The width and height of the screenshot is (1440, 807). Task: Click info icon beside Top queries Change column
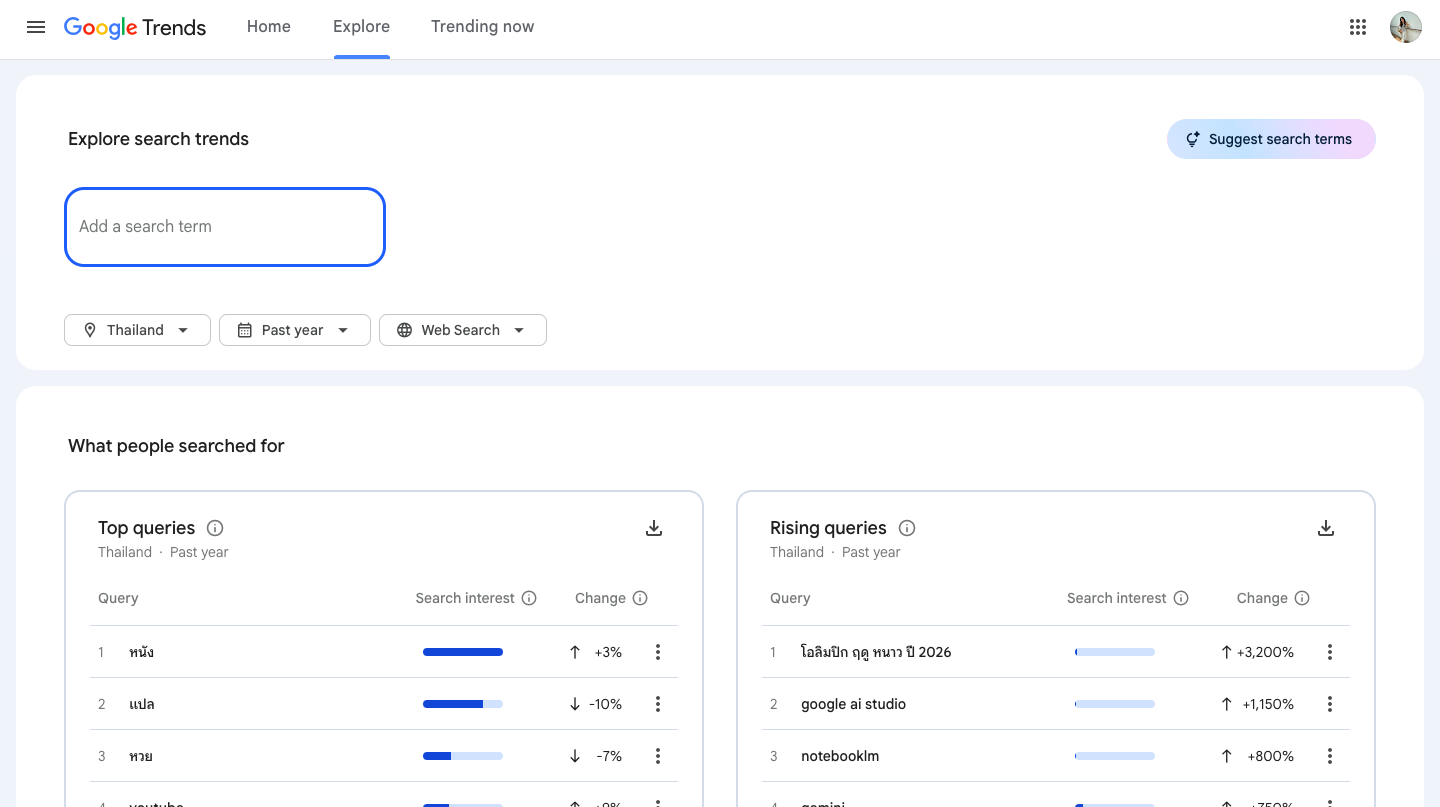(640, 598)
